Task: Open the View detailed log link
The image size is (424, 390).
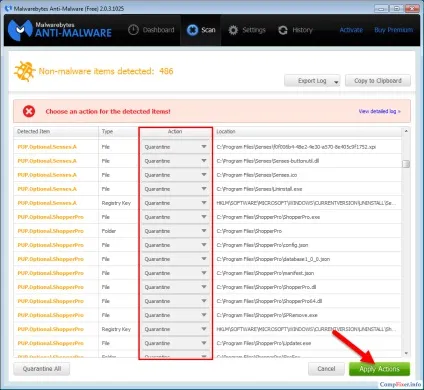Action: click(x=380, y=111)
